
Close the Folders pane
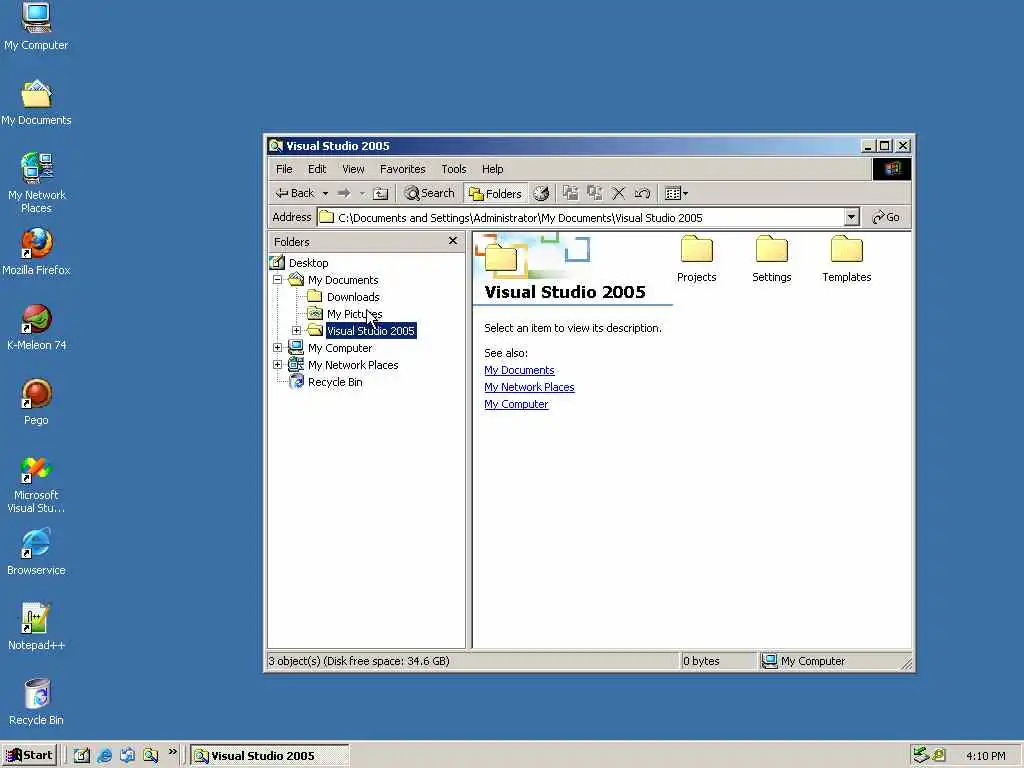click(453, 241)
